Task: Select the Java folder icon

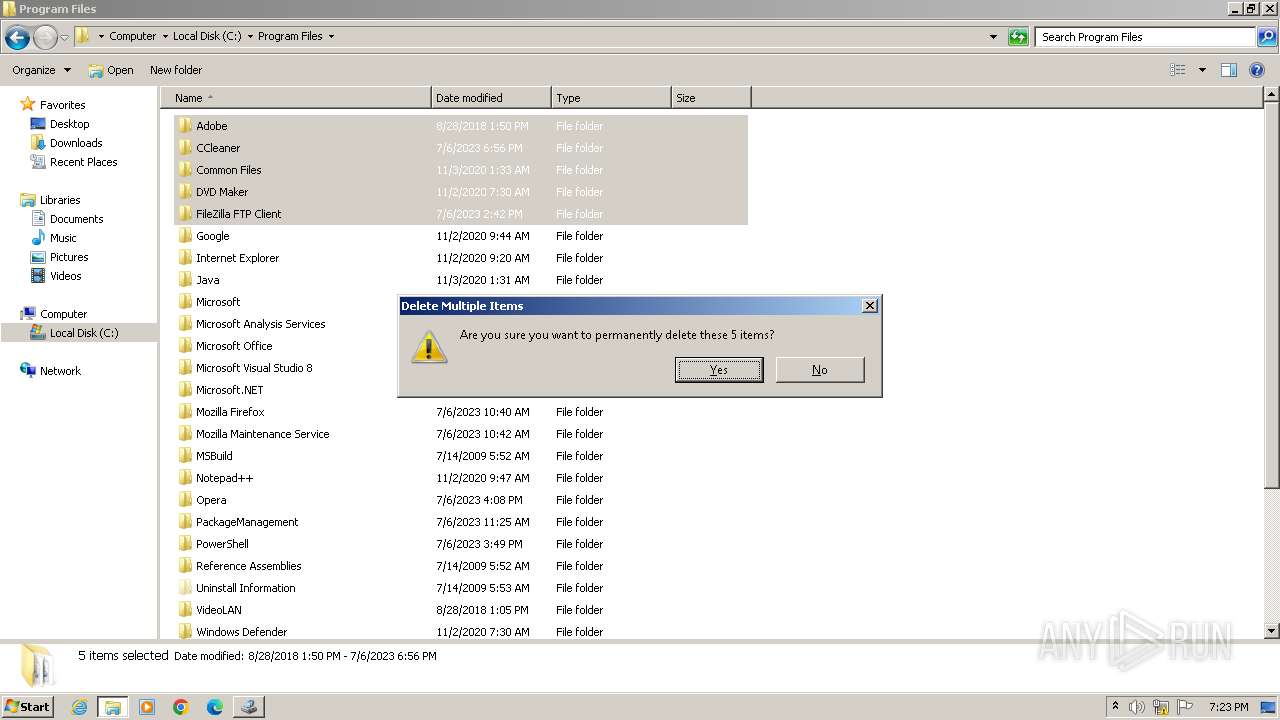Action: point(185,280)
